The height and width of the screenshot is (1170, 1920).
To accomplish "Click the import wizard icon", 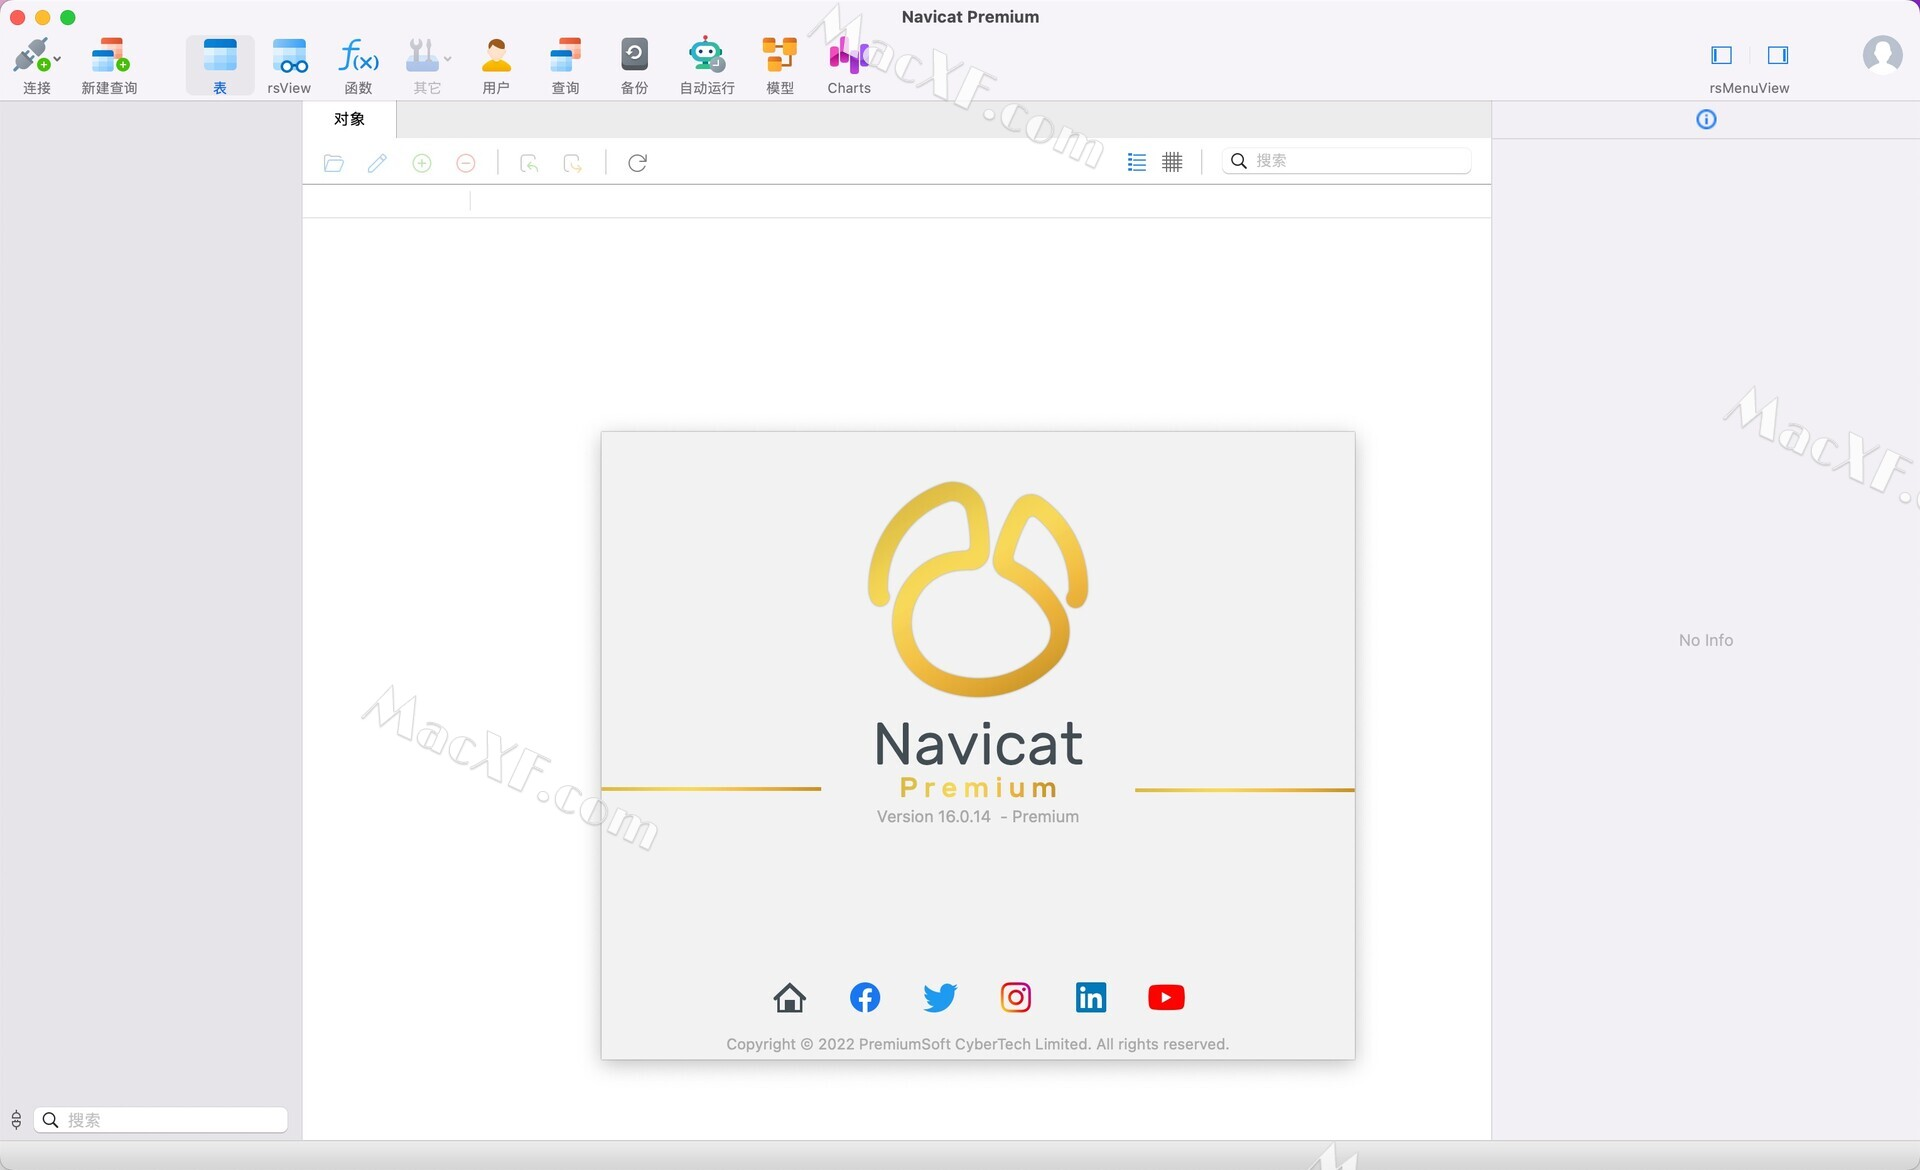I will click(529, 163).
